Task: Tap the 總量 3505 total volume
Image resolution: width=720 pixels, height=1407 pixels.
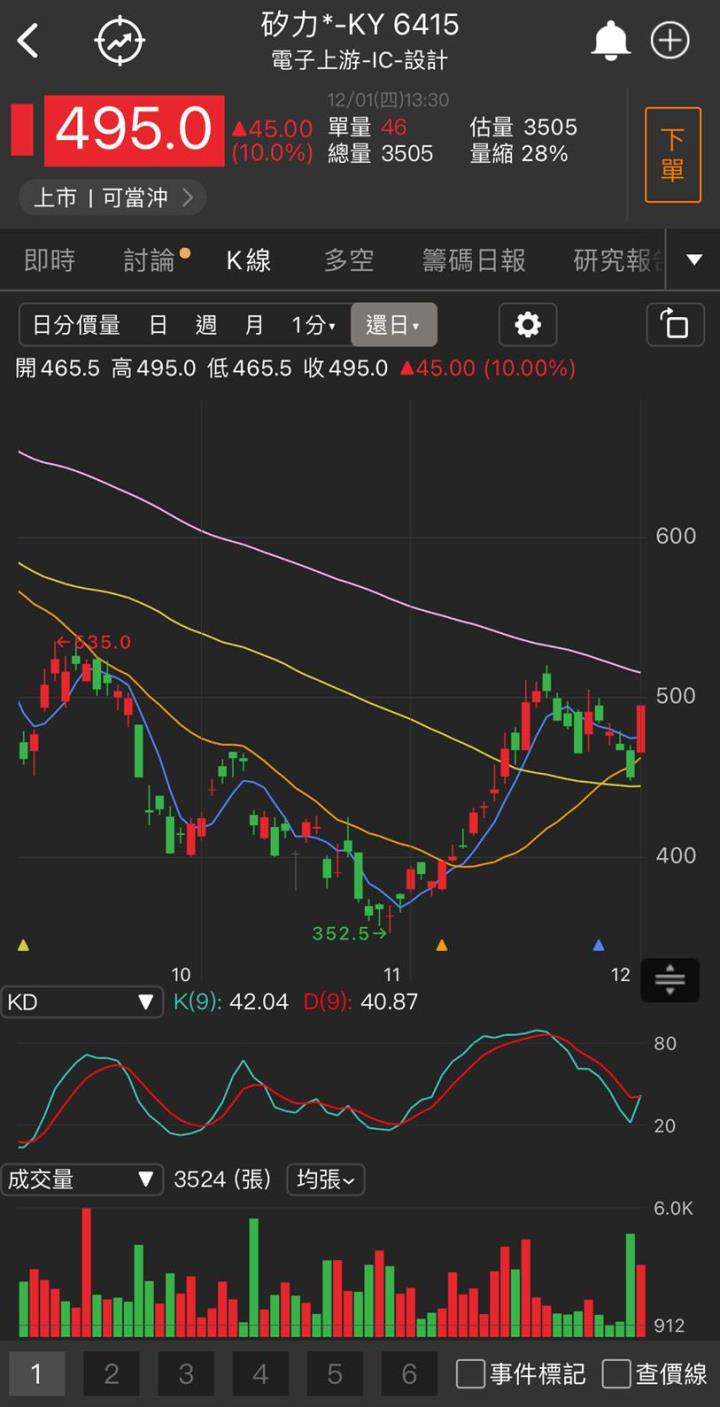Action: click(x=380, y=153)
